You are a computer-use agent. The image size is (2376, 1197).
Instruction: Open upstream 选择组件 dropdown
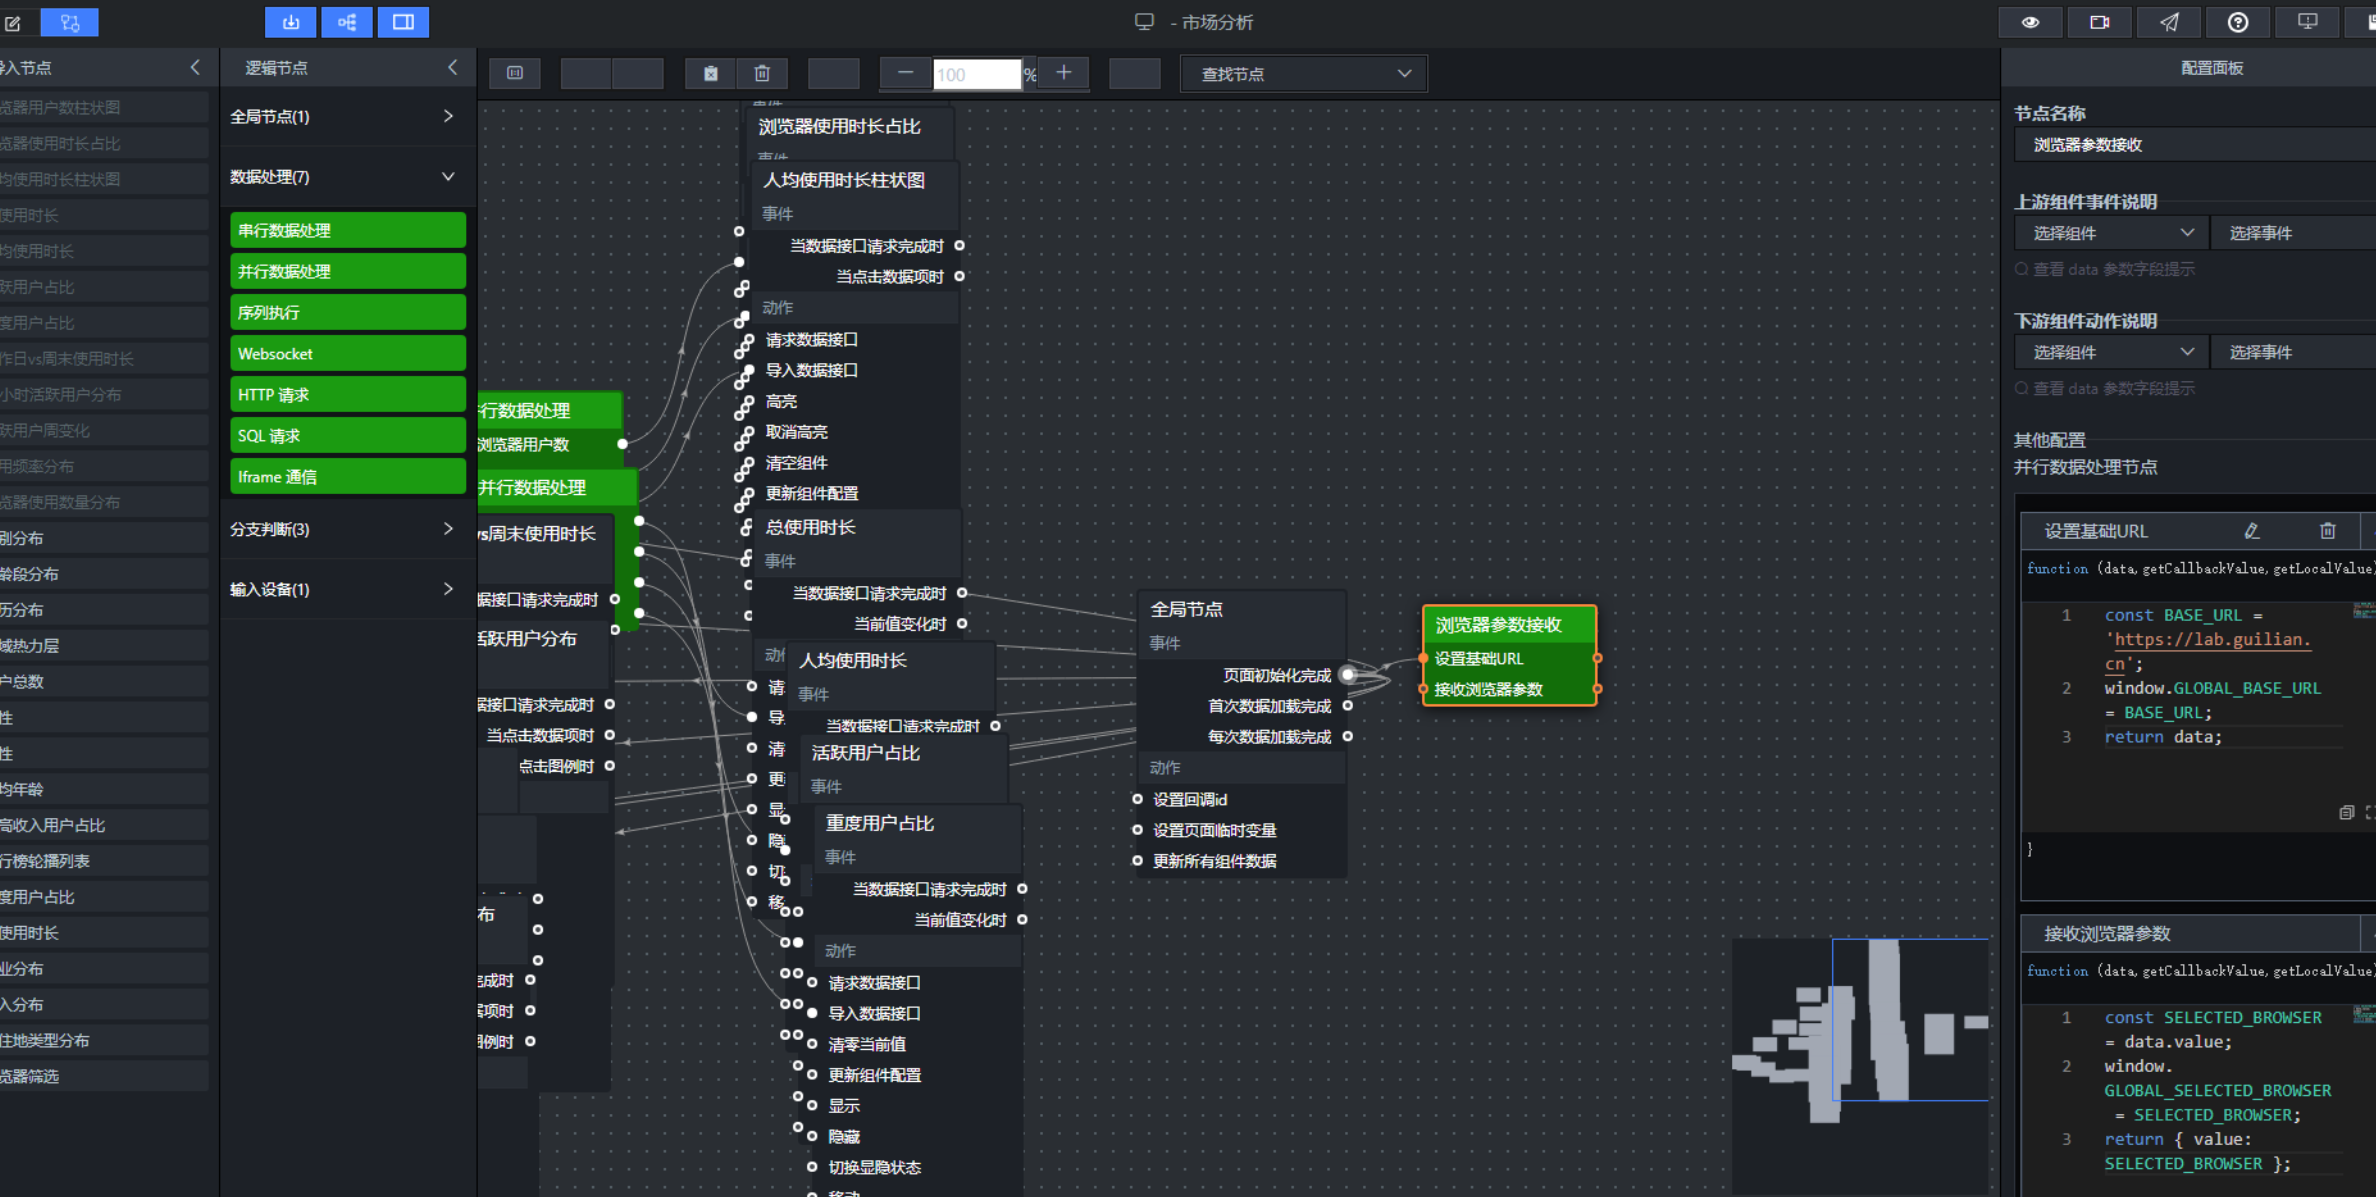tap(2111, 233)
